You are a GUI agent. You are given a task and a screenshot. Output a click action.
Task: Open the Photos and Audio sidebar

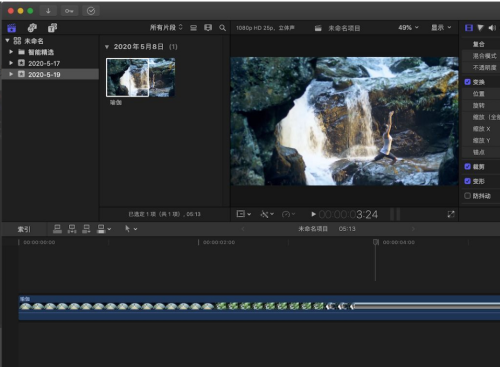point(32,28)
